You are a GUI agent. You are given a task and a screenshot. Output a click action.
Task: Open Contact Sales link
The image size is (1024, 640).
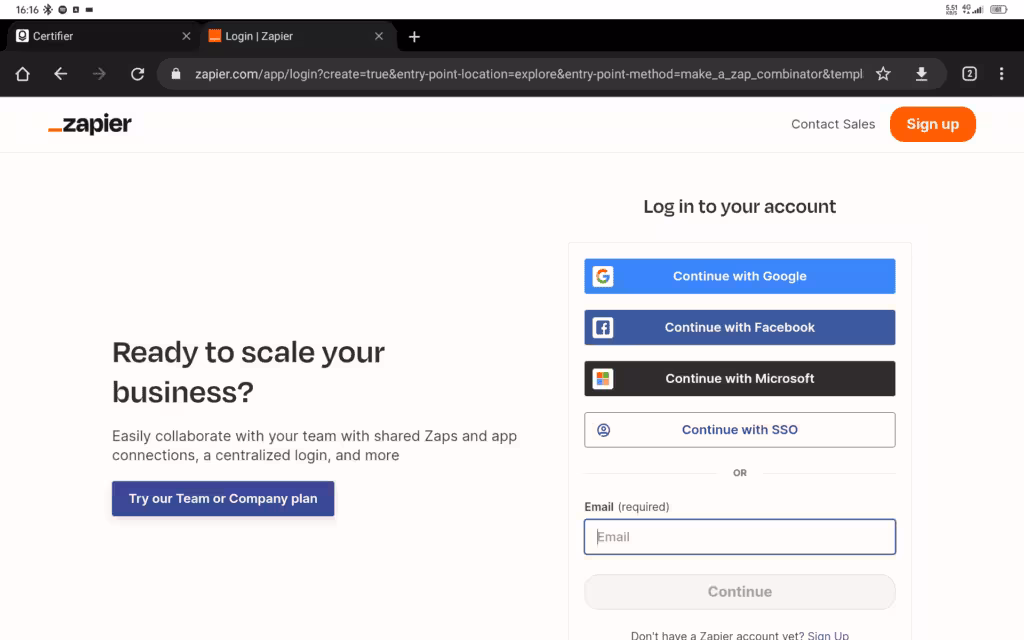(833, 124)
